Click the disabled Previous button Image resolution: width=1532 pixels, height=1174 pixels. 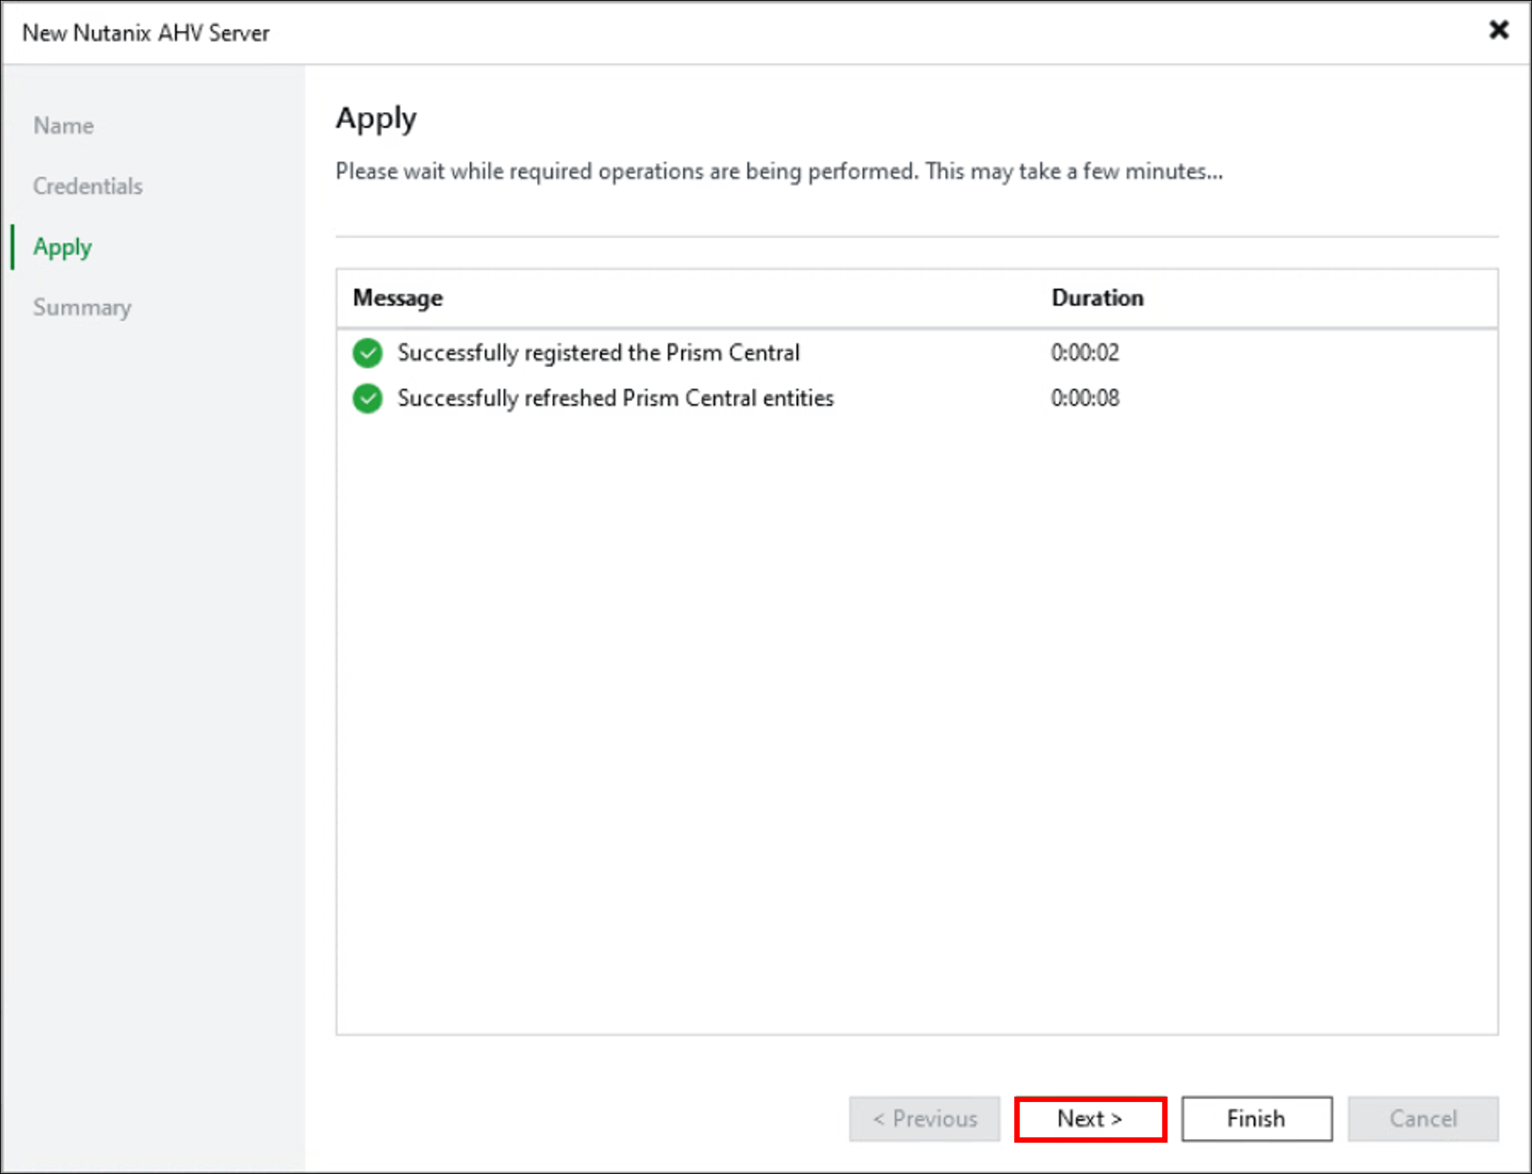924,1118
